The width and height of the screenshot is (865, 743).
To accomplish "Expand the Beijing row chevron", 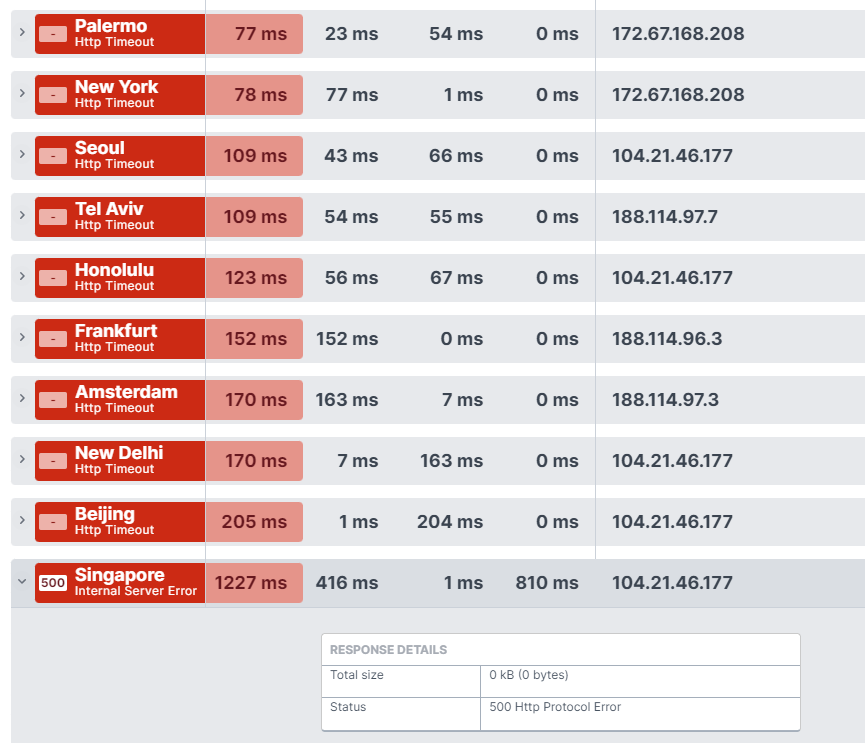I will click(x=22, y=520).
